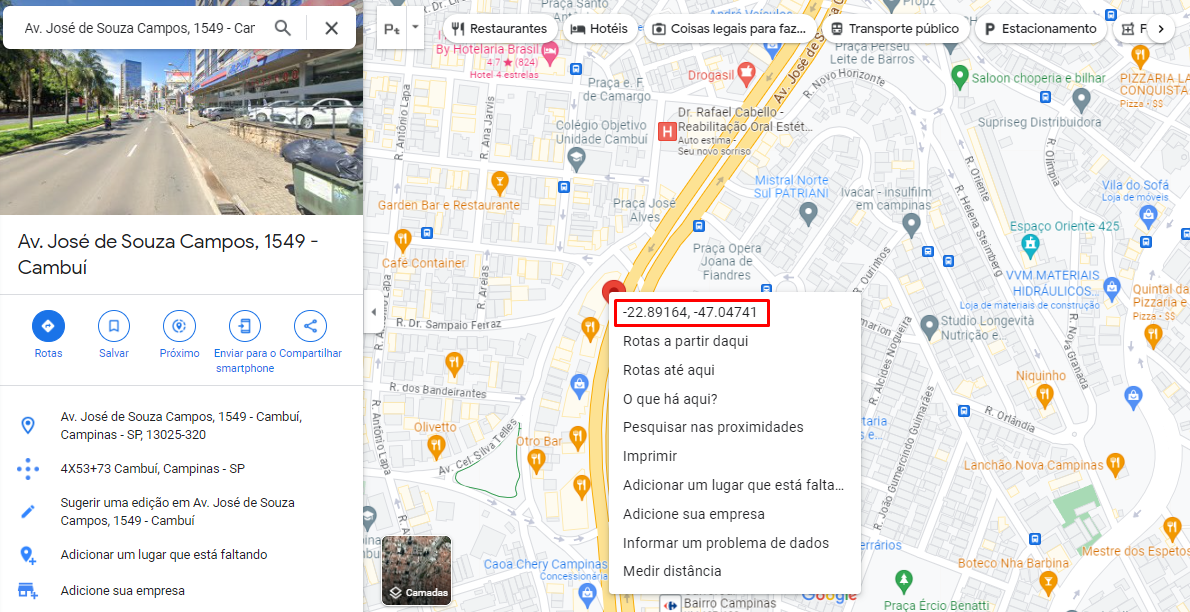Click the search magnifier icon
Image resolution: width=1190 pixels, height=612 pixels.
[x=282, y=29]
